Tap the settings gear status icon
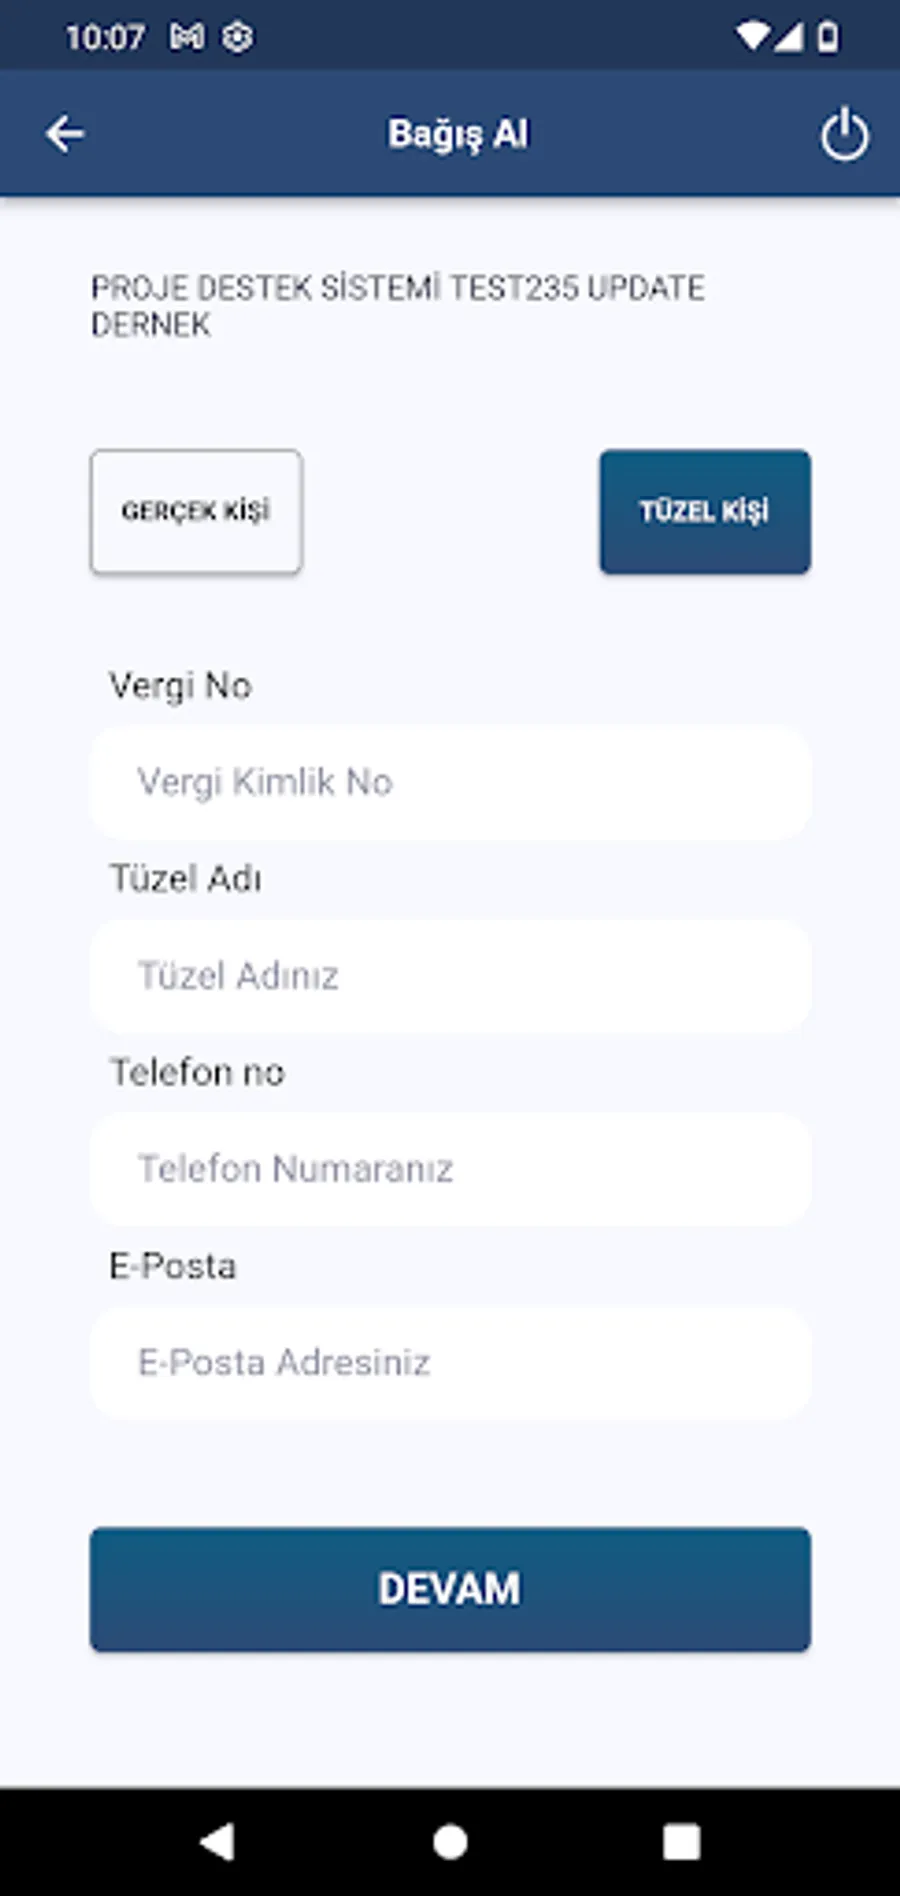The image size is (900, 1896). [x=238, y=38]
